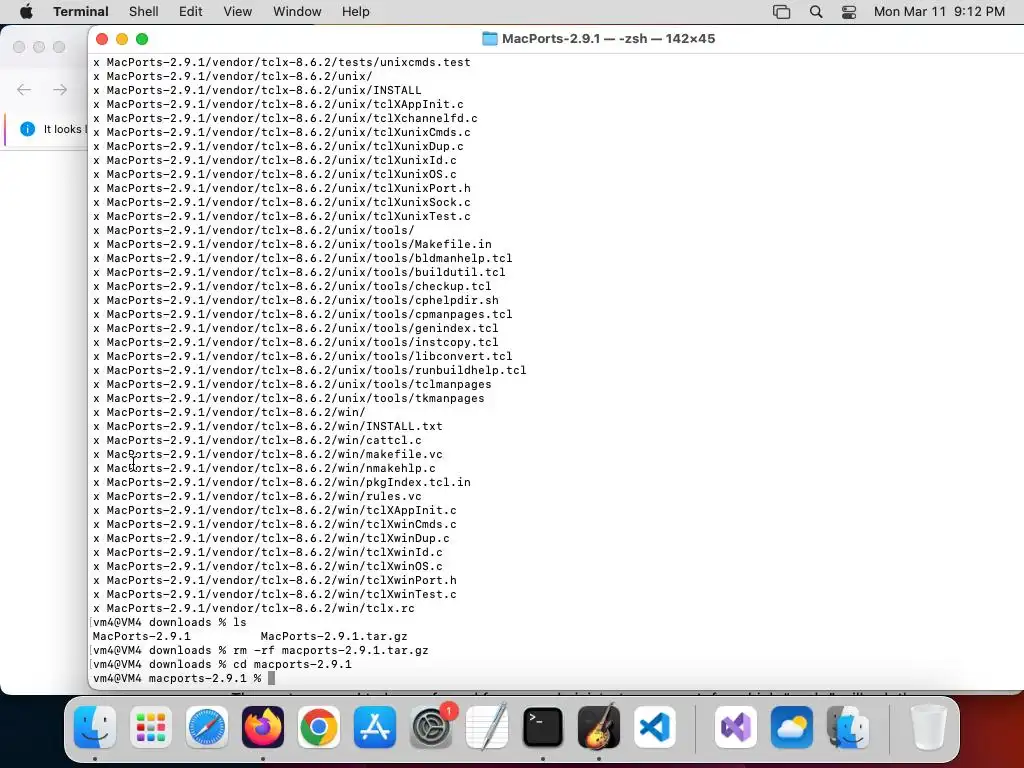Open Control Center in menu bar
This screenshot has height=768, width=1024.
tap(849, 12)
